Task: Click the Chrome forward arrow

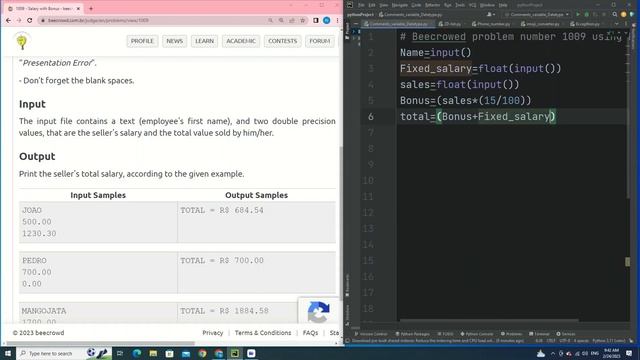Action: coord(19,20)
